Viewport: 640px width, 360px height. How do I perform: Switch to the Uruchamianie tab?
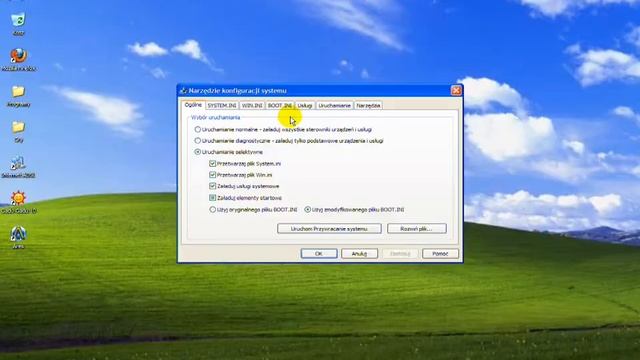click(334, 105)
